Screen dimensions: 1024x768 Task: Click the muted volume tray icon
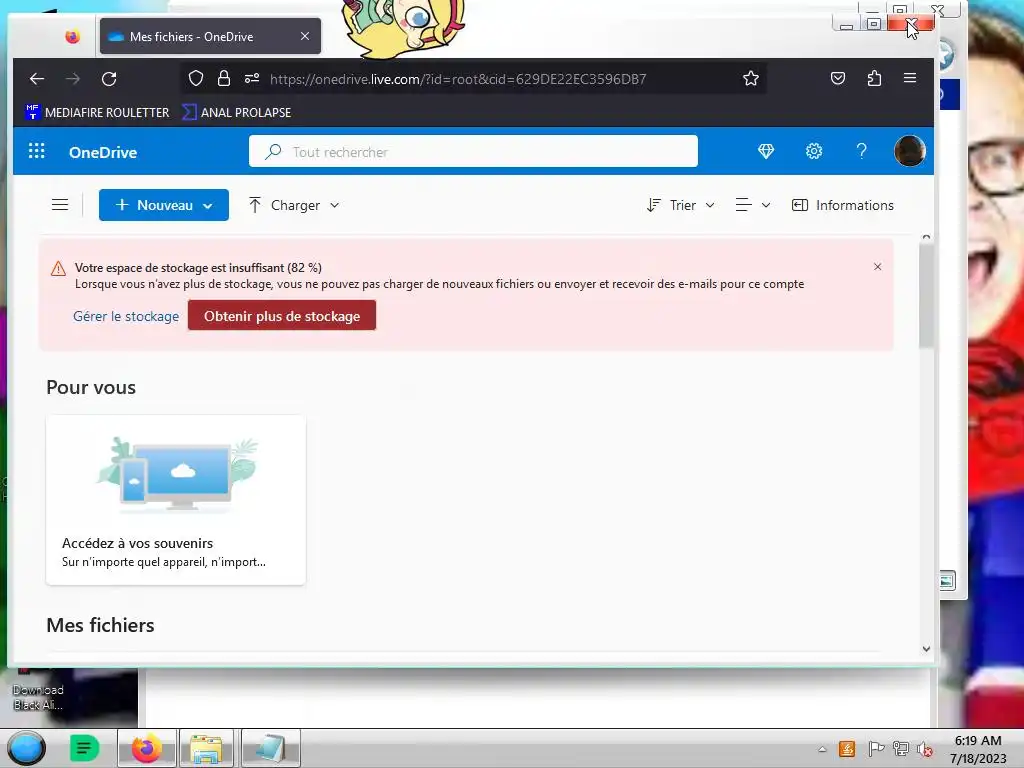[925, 749]
